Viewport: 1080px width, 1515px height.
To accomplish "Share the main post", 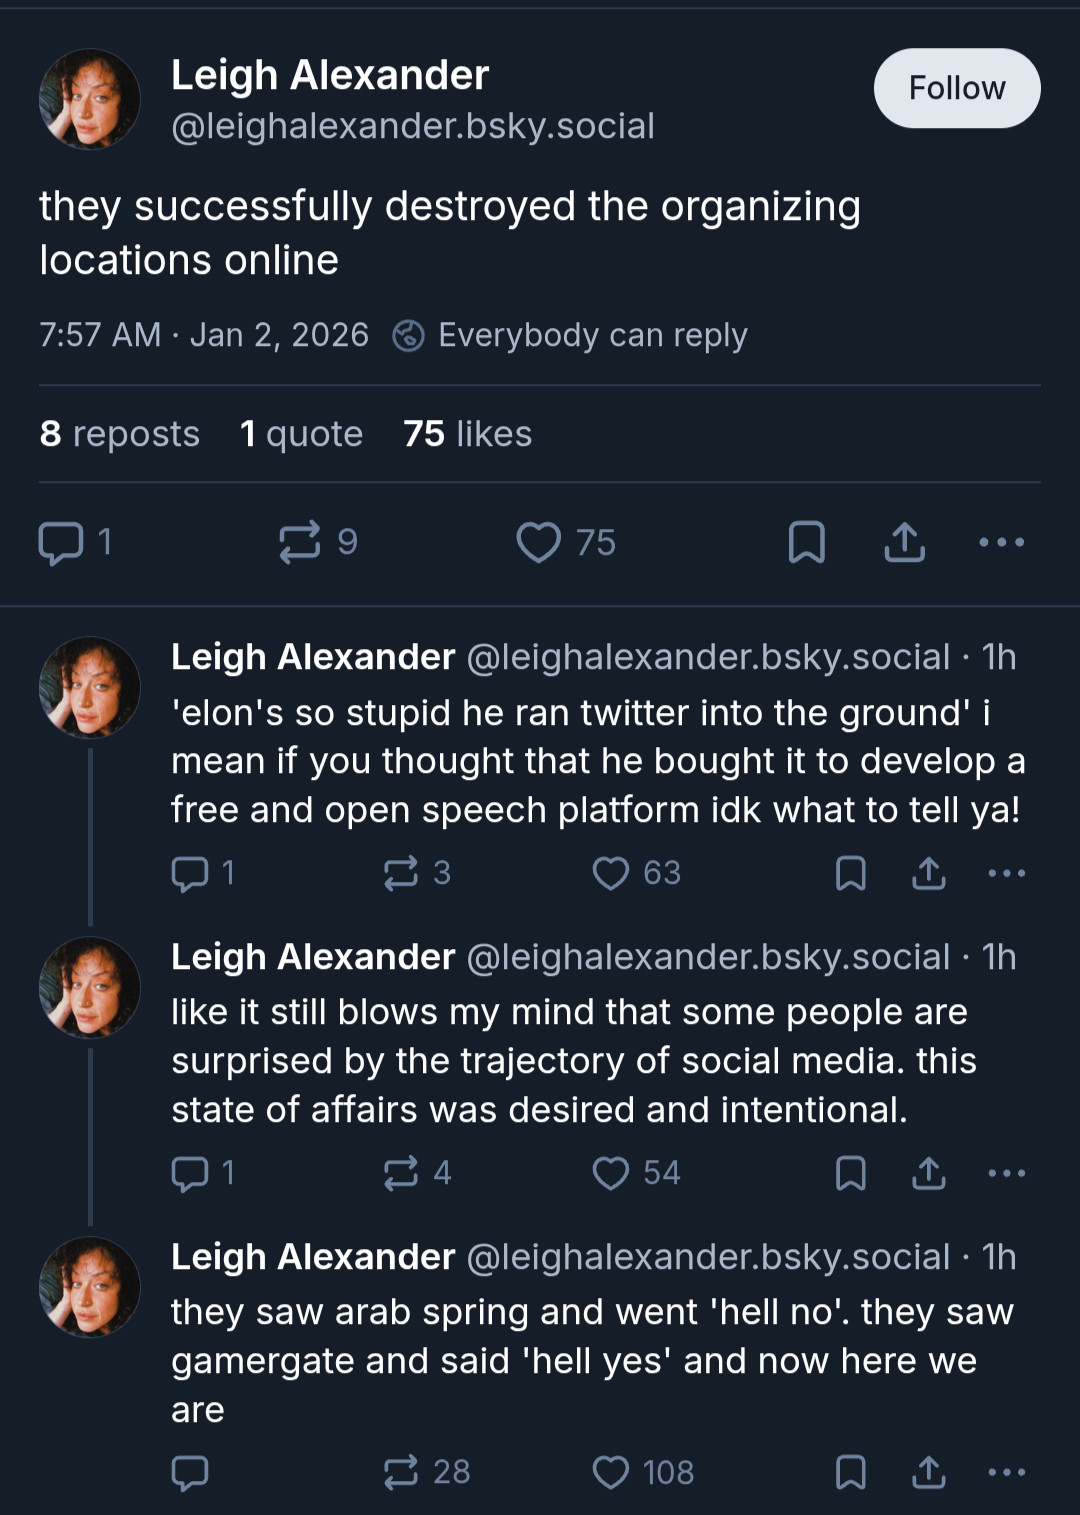I will [905, 542].
